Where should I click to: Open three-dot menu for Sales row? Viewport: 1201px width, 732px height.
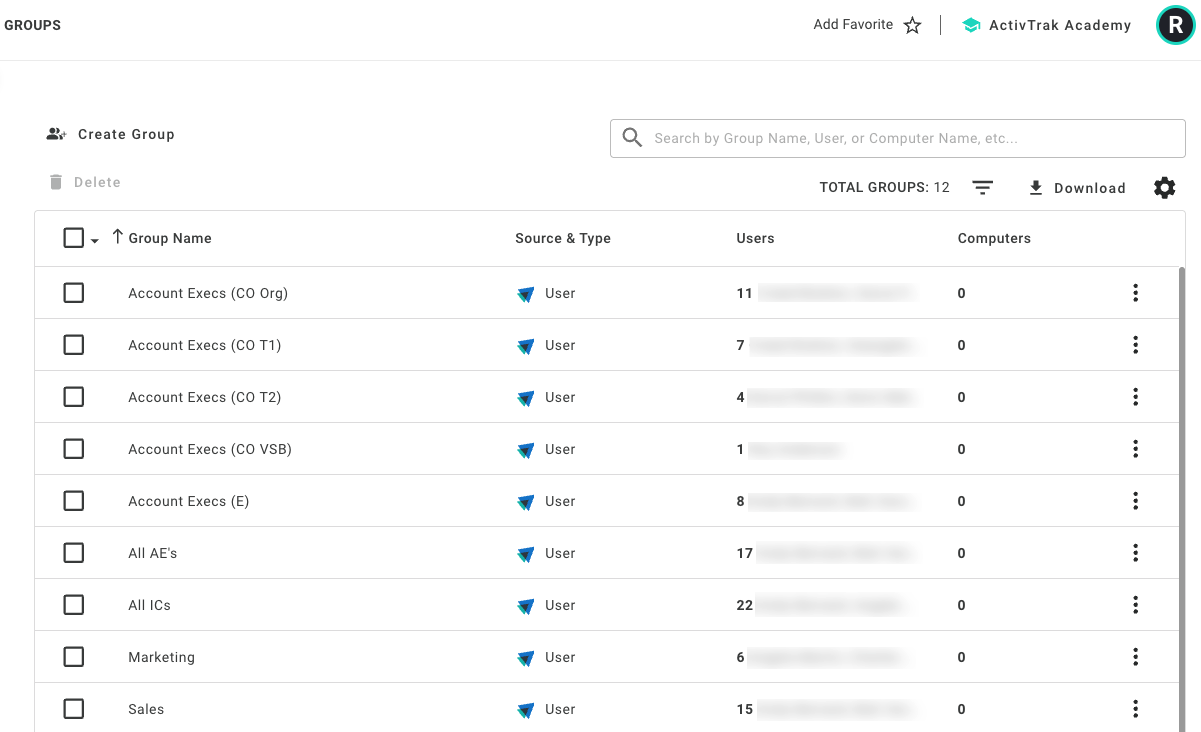pos(1135,709)
